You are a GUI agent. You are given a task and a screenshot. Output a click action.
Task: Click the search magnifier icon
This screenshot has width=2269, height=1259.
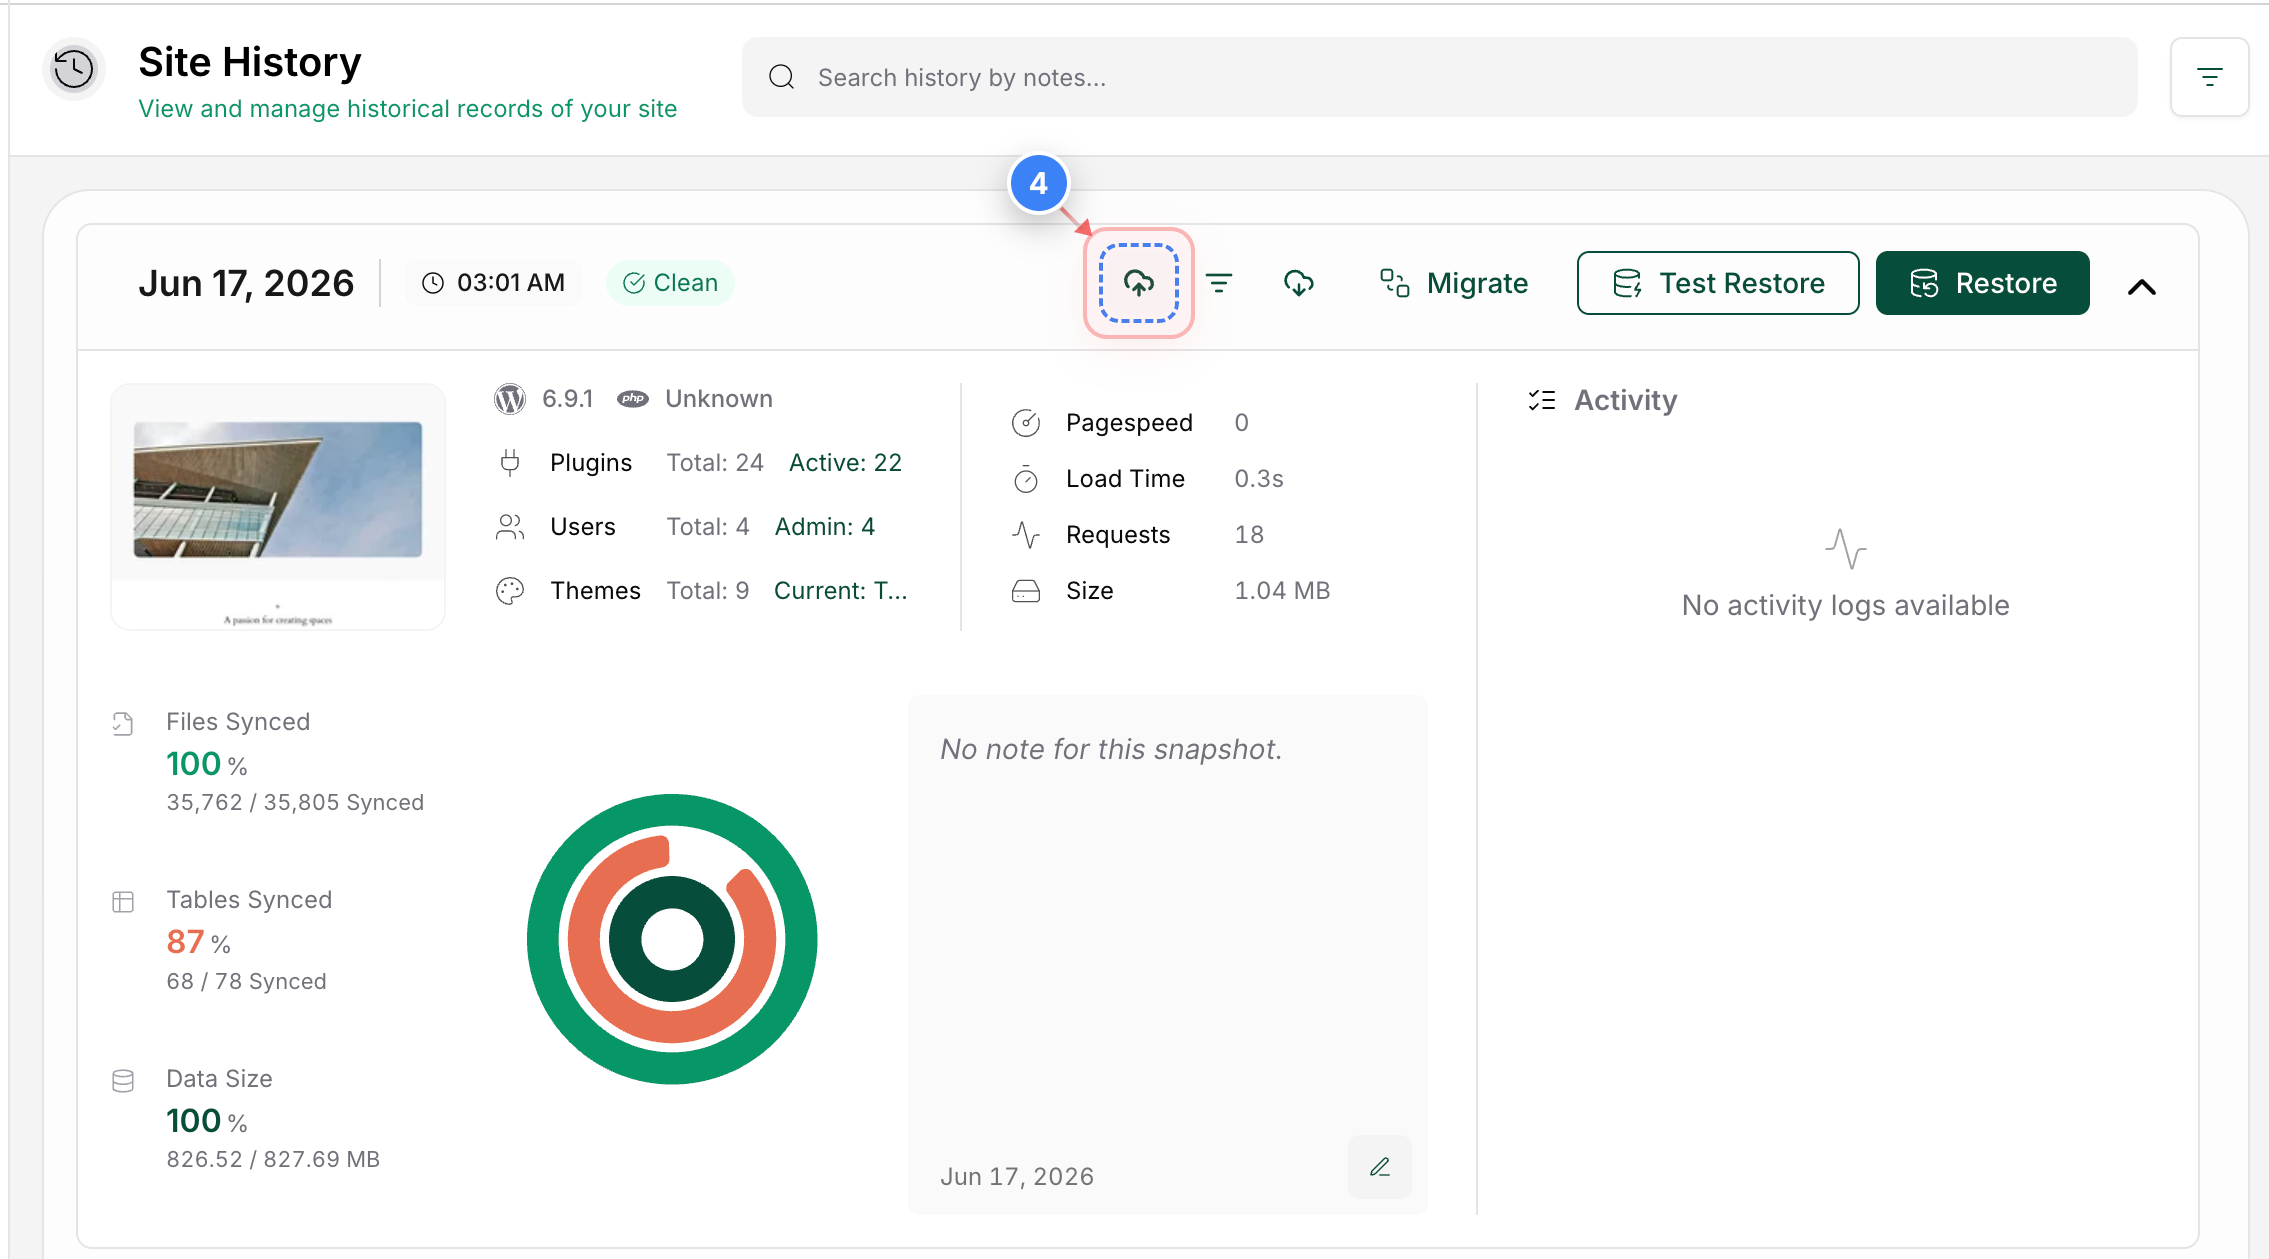pyautogui.click(x=781, y=77)
